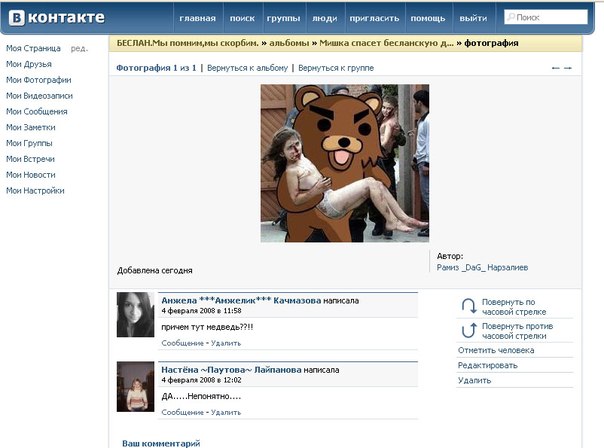
Task: Click the timestamp 4 февраля 2008 в 11:58
Action: pyautogui.click(x=201, y=311)
